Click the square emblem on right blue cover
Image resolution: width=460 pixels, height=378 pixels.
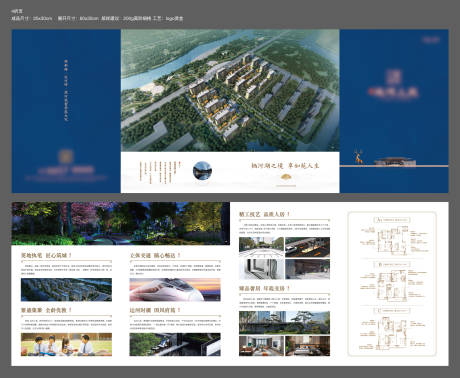[x=393, y=77]
